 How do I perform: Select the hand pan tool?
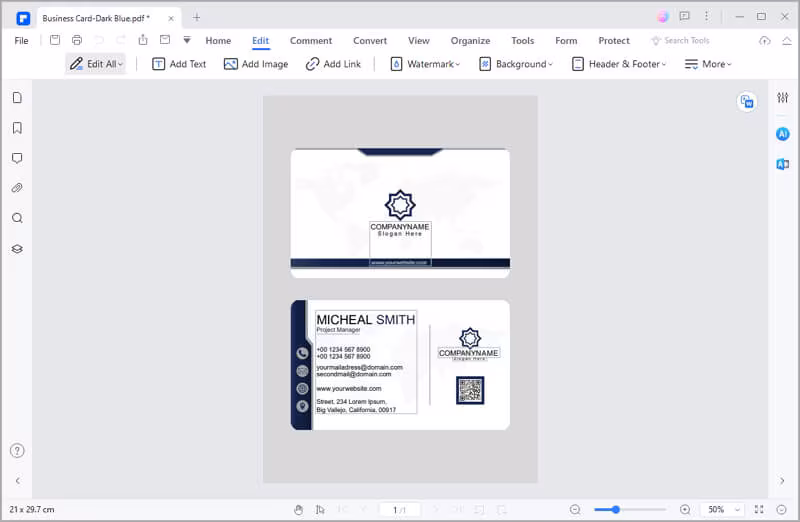tap(298, 509)
